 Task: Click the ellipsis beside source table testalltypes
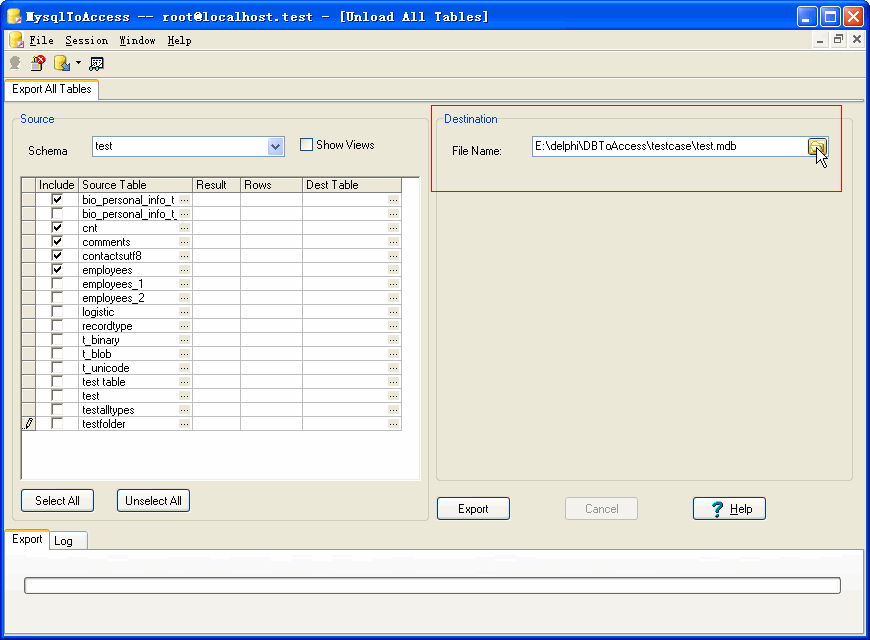(184, 410)
